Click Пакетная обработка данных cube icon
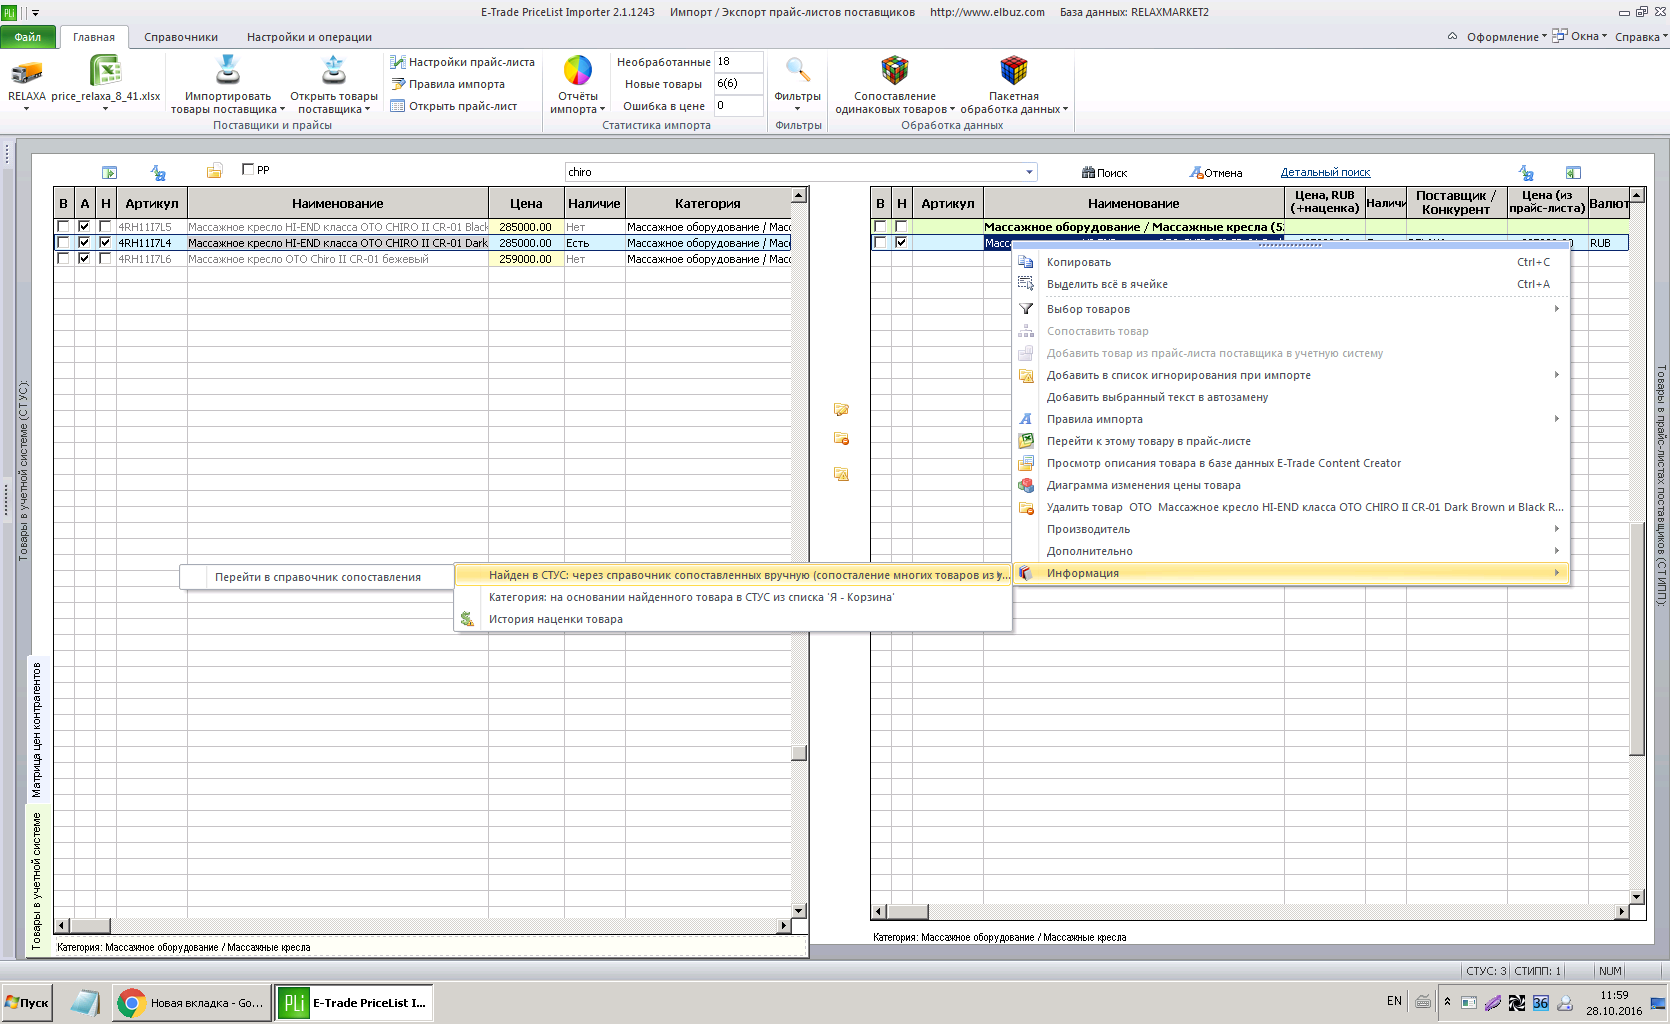Screen dimensions: 1670x1024 1014,70
